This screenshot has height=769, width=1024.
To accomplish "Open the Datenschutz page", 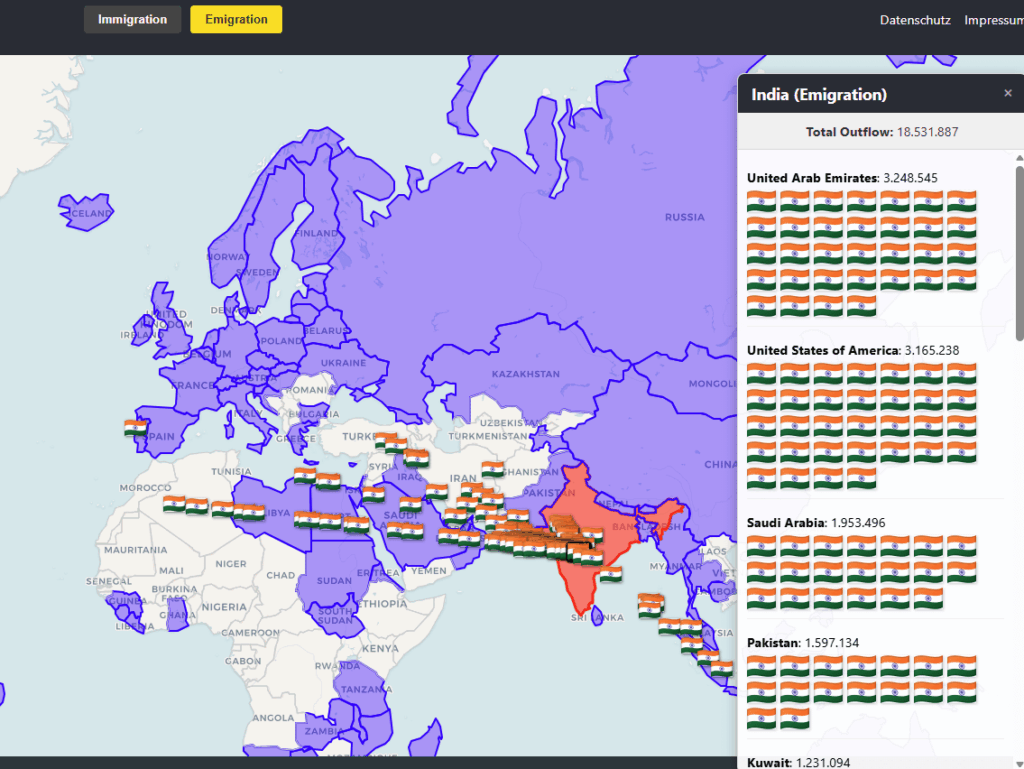I will [915, 20].
